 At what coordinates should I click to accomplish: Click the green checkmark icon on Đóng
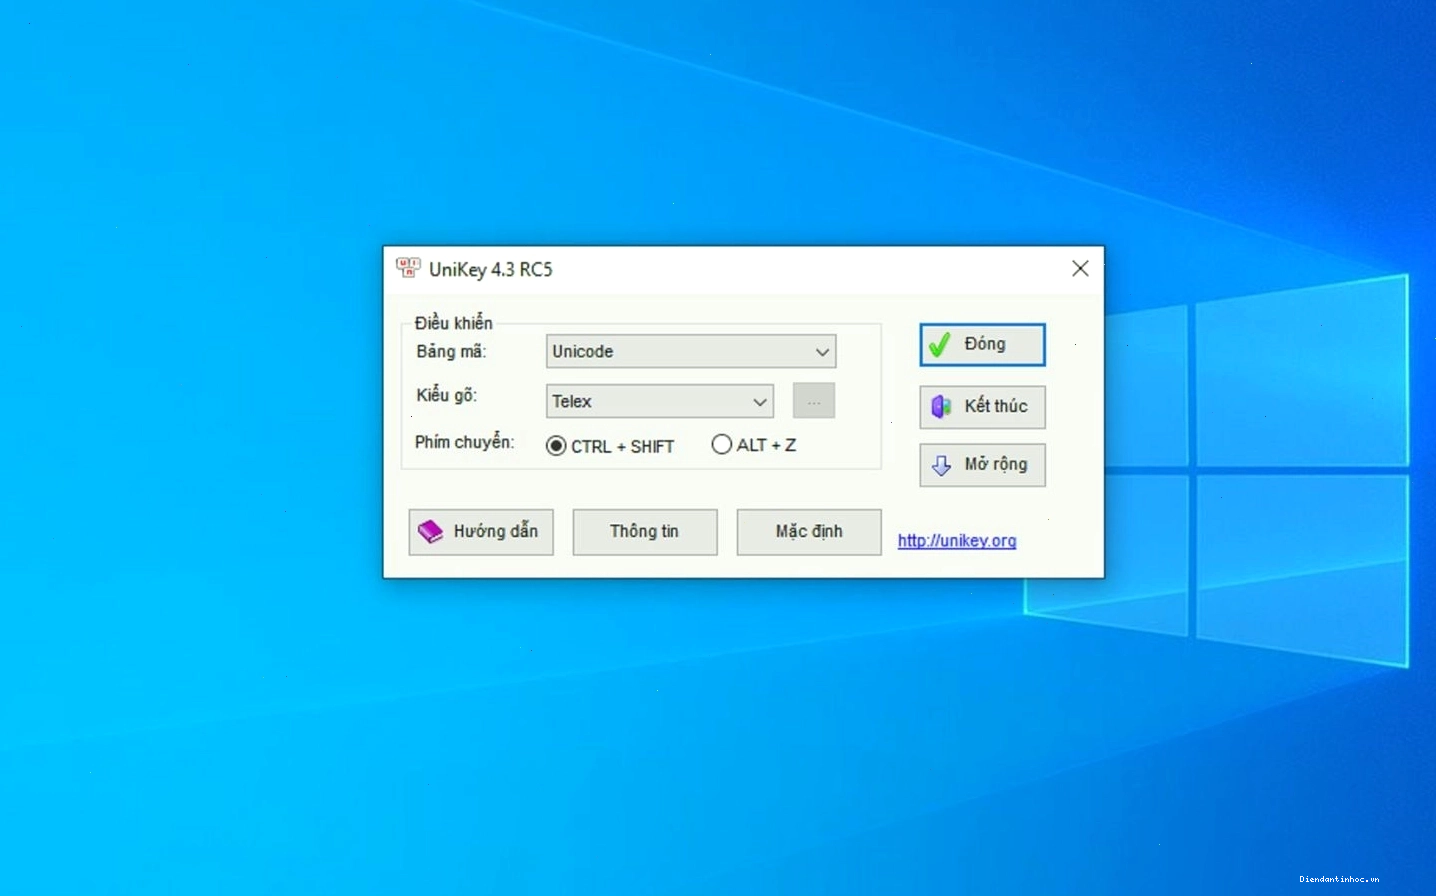click(x=939, y=345)
